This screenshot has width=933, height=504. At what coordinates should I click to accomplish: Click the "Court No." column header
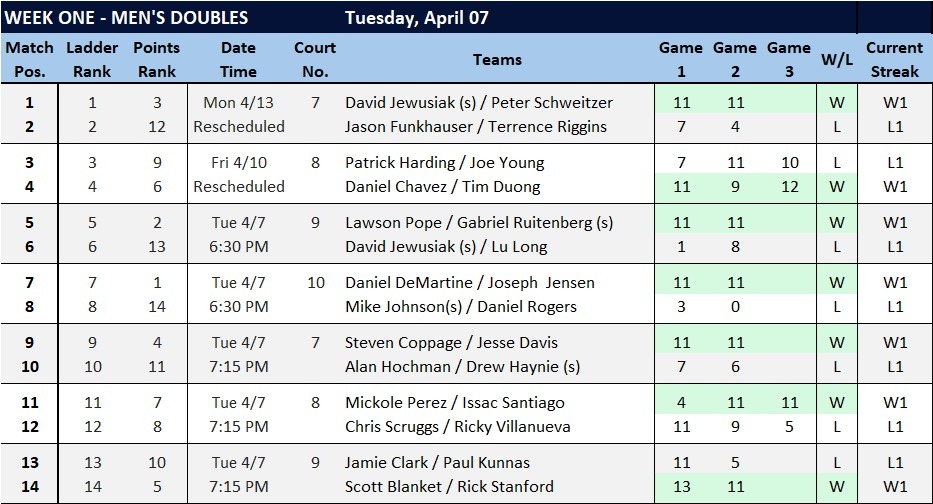(315, 60)
